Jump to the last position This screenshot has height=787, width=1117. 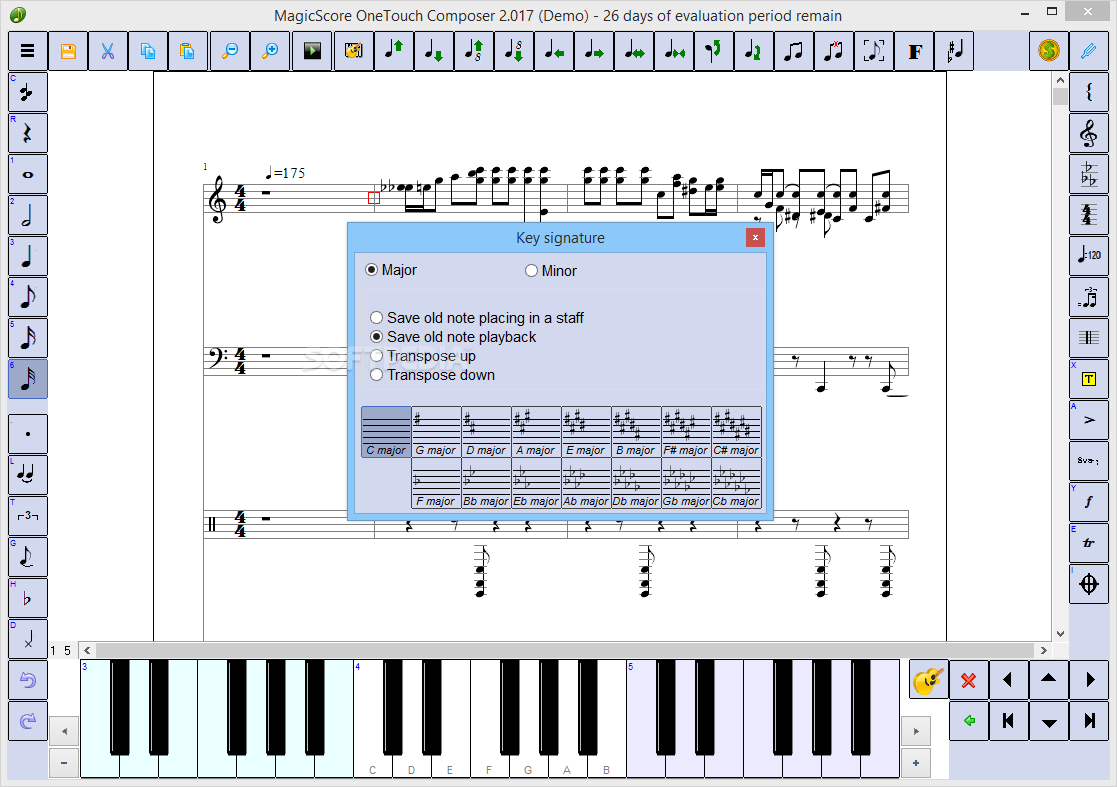coord(1089,721)
